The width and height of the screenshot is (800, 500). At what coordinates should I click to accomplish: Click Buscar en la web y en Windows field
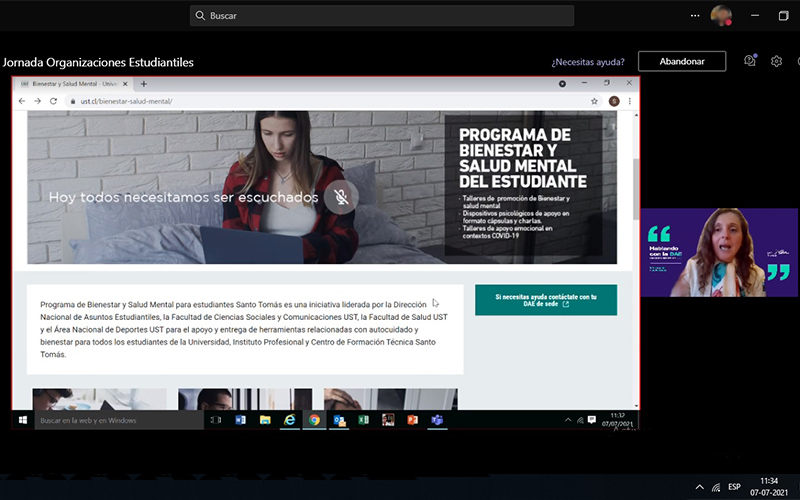(x=119, y=420)
